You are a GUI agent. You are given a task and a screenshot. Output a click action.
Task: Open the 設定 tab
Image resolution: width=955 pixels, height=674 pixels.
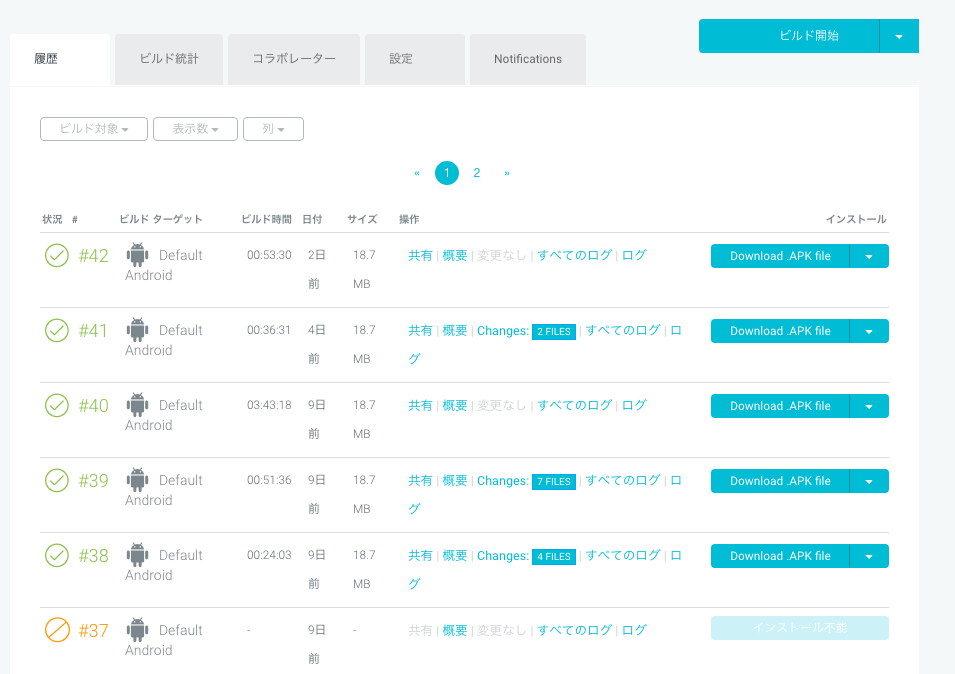click(x=415, y=59)
